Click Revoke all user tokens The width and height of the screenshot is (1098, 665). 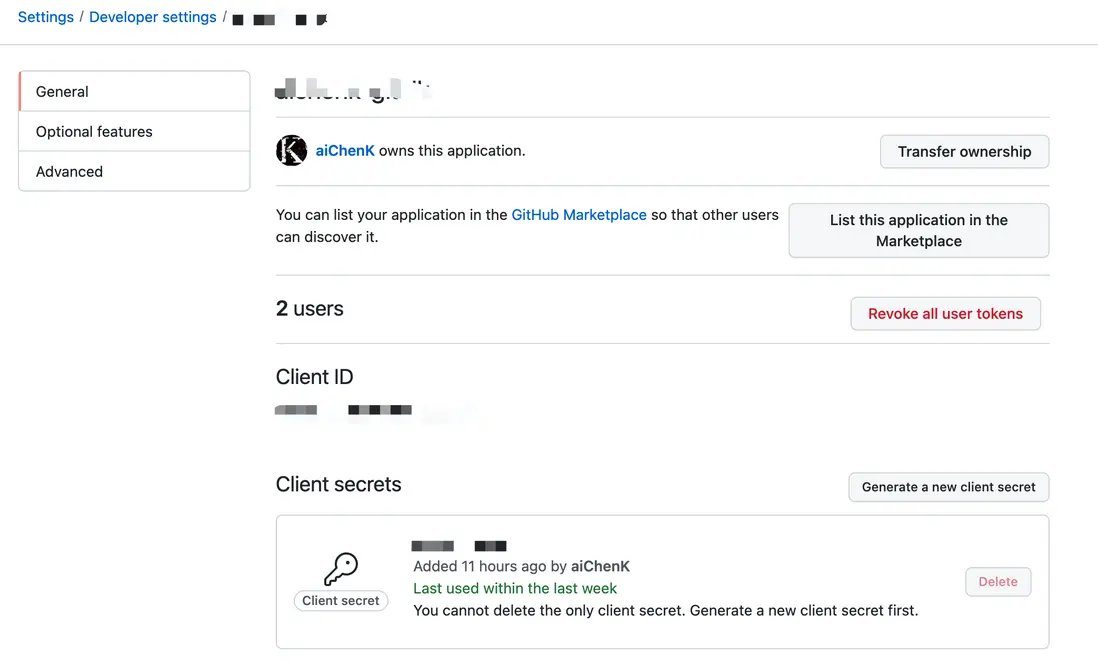point(945,313)
